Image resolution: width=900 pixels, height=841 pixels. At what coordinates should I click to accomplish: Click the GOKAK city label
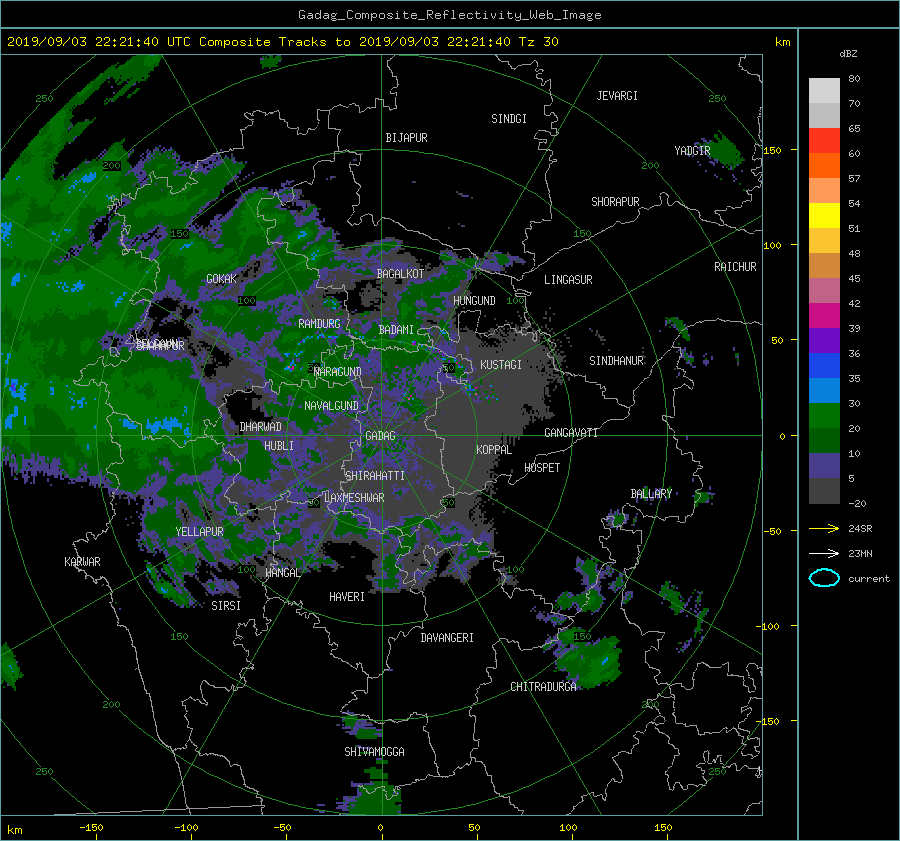[x=221, y=279]
